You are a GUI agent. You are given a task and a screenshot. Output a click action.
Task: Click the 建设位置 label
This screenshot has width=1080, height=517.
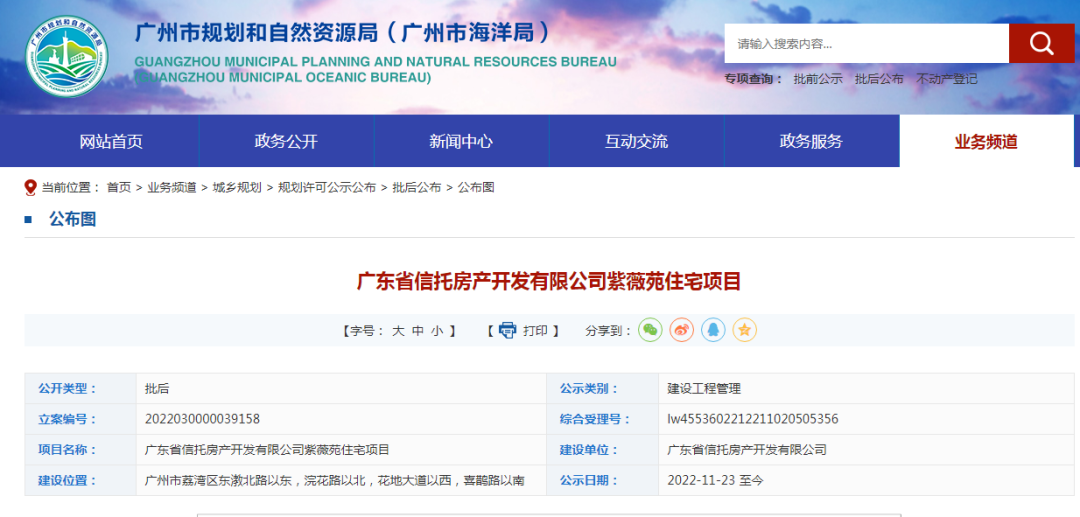point(68,481)
